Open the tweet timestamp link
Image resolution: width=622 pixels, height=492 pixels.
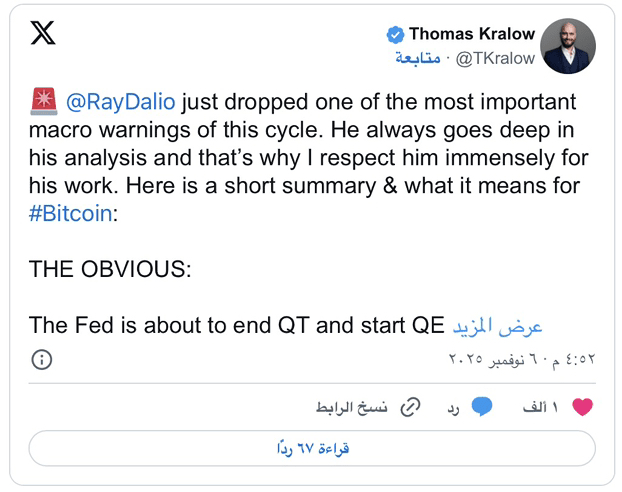pos(522,359)
